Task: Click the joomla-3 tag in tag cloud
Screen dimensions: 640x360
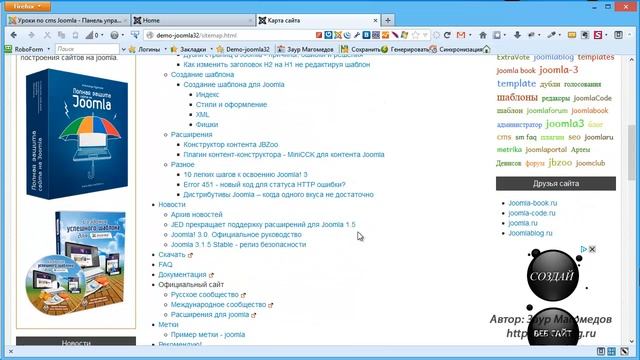Action: (x=558, y=70)
